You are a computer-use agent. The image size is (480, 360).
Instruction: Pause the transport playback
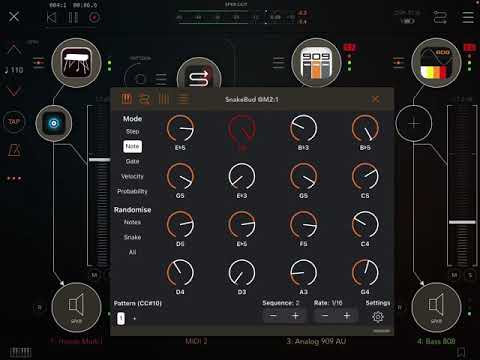pos(73,17)
